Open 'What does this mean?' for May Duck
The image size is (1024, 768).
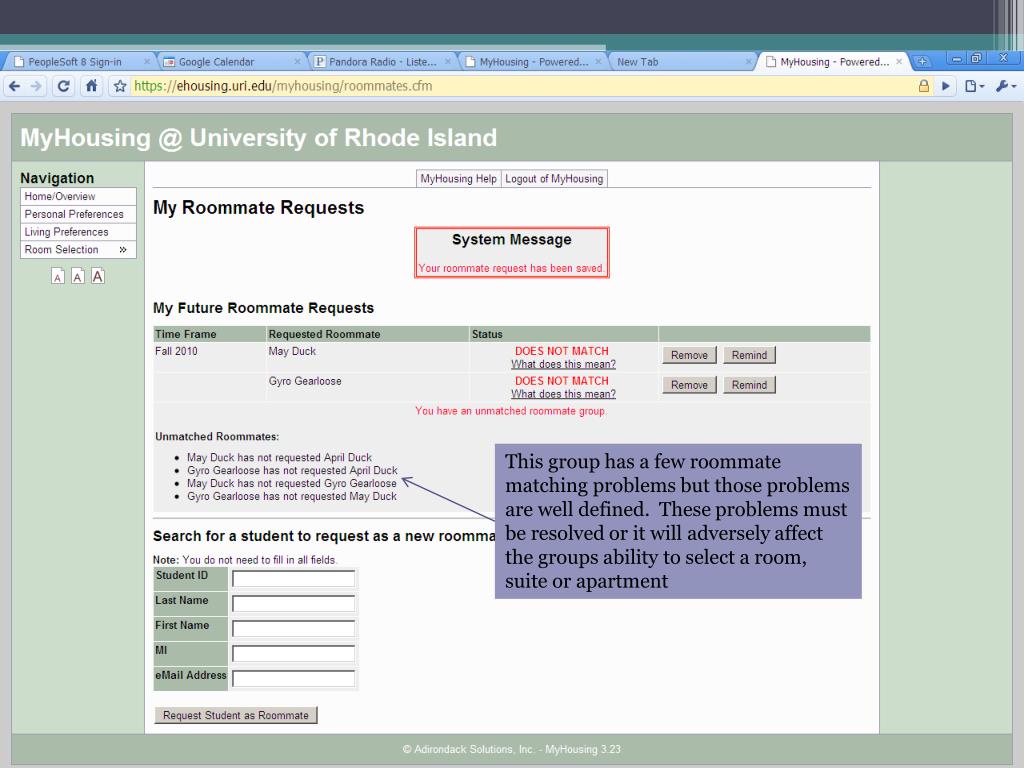pyautogui.click(x=563, y=364)
